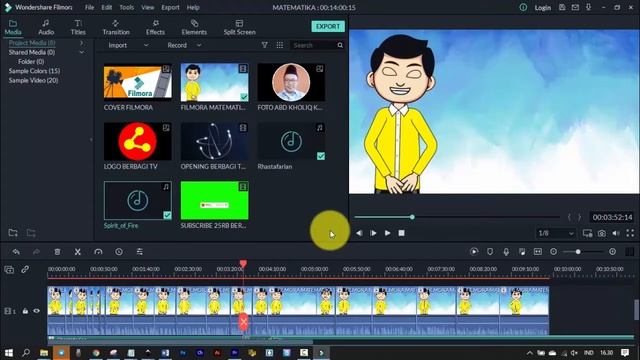The width and height of the screenshot is (640, 360).
Task: Toggle the track lock icon
Action: coord(25,311)
